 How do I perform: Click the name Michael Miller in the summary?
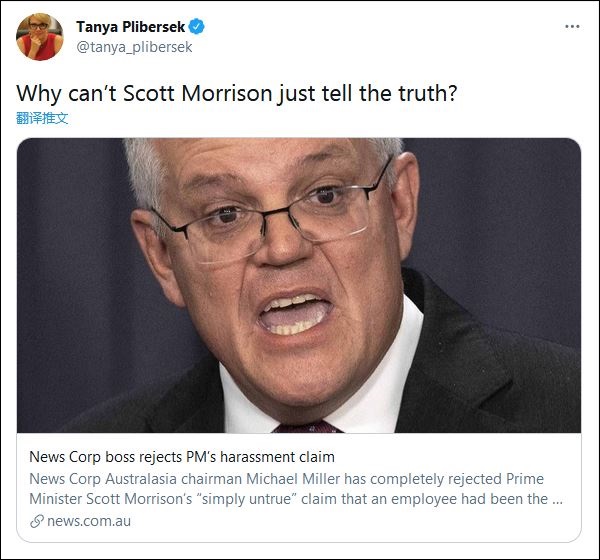[x=293, y=479]
